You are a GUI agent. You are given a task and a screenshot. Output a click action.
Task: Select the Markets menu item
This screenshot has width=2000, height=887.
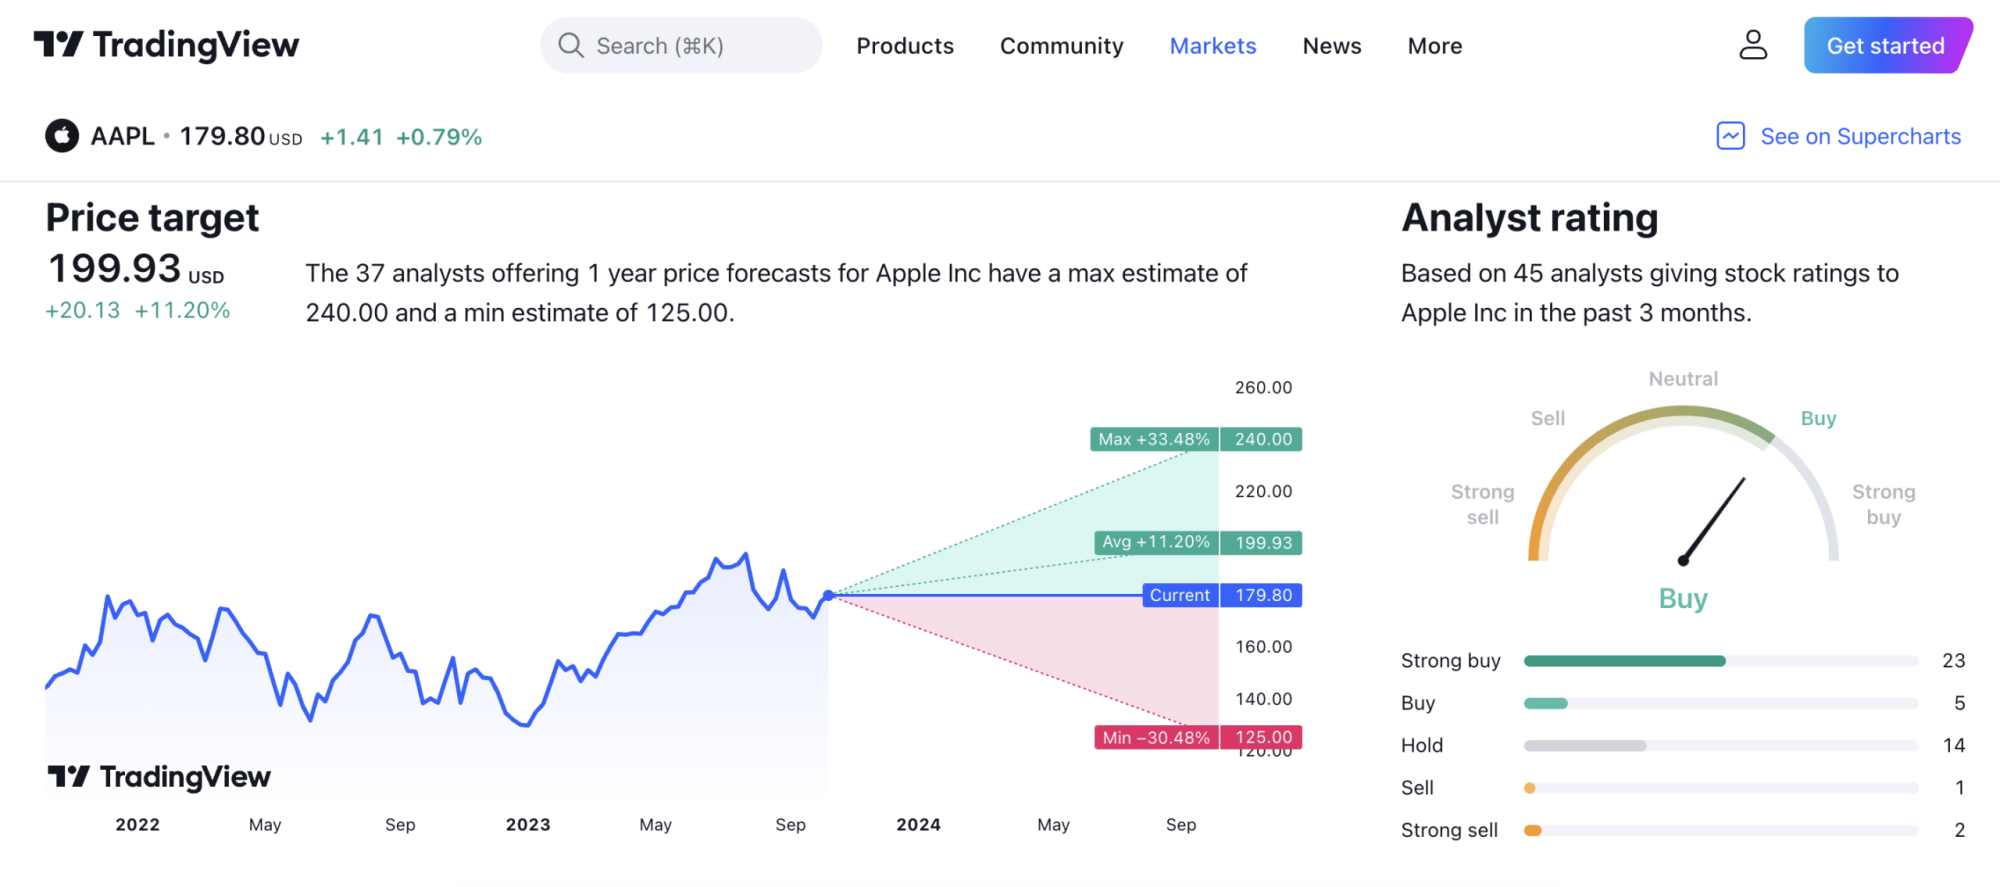[1212, 46]
